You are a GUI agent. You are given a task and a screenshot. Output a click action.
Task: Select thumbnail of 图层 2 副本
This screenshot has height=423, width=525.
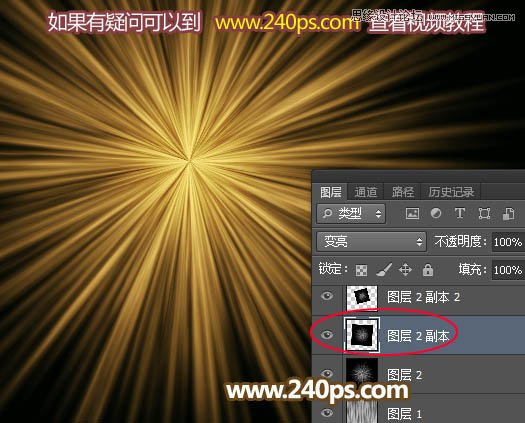(362, 335)
